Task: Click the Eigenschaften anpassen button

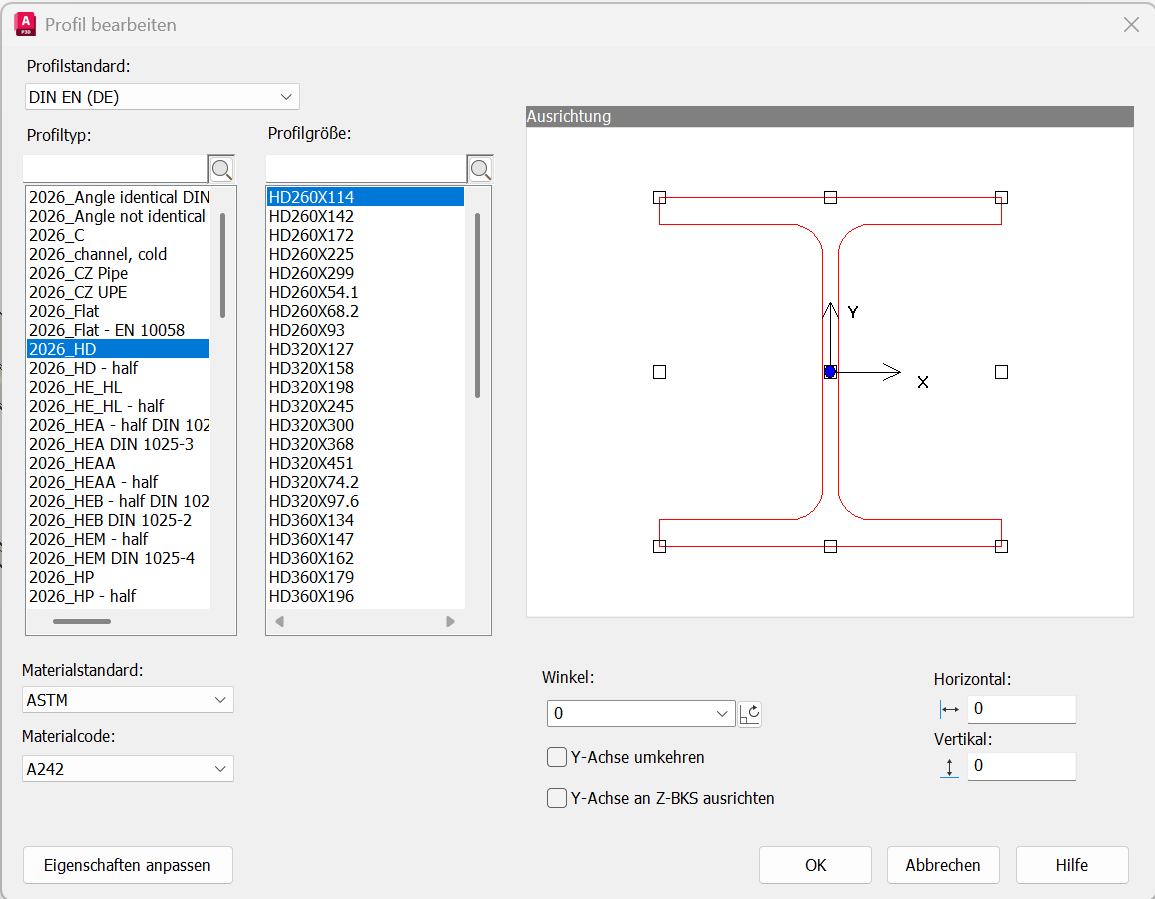Action: (127, 865)
